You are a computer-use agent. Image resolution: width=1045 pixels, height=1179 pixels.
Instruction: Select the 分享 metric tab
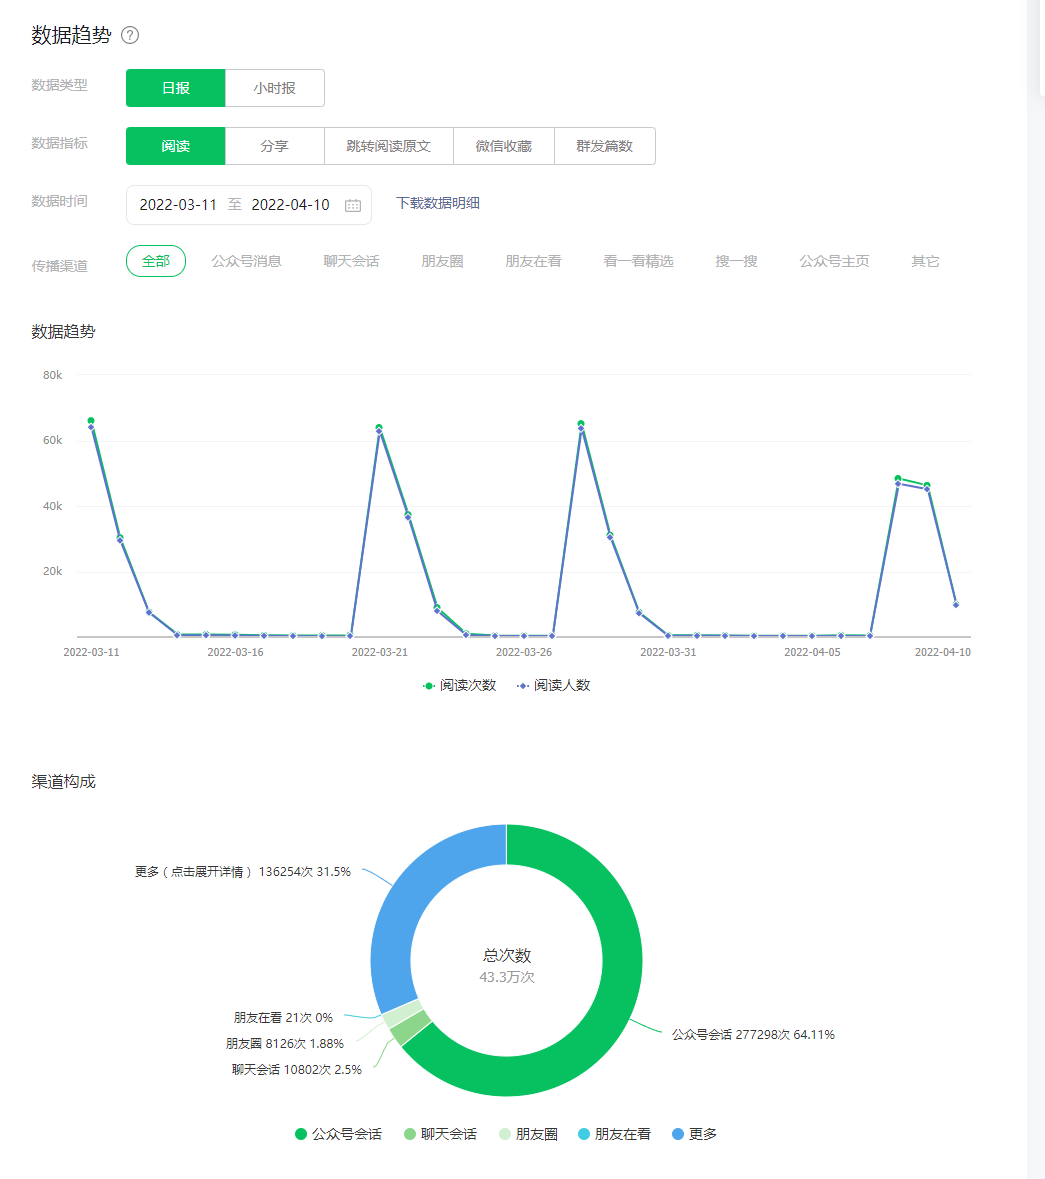(274, 146)
